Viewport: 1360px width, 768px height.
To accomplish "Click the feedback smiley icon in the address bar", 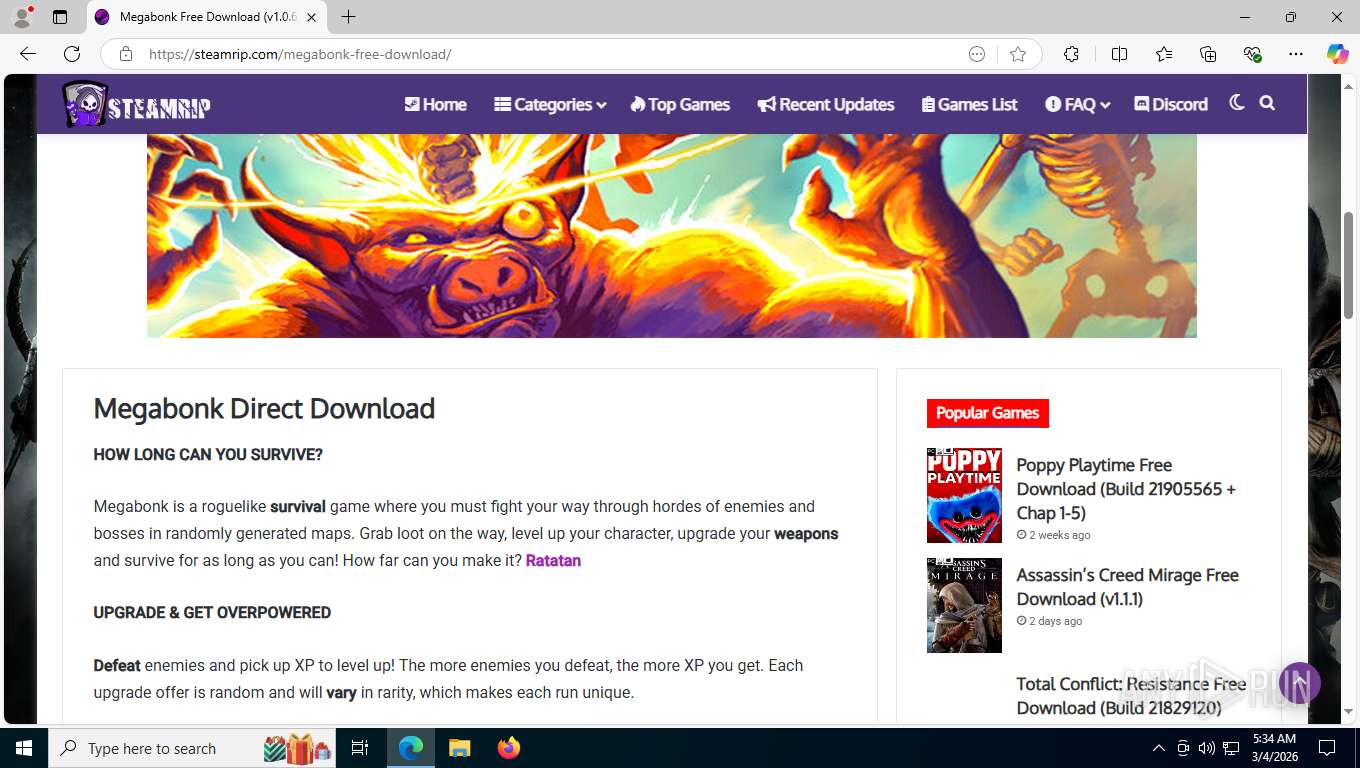I will pyautogui.click(x=977, y=54).
